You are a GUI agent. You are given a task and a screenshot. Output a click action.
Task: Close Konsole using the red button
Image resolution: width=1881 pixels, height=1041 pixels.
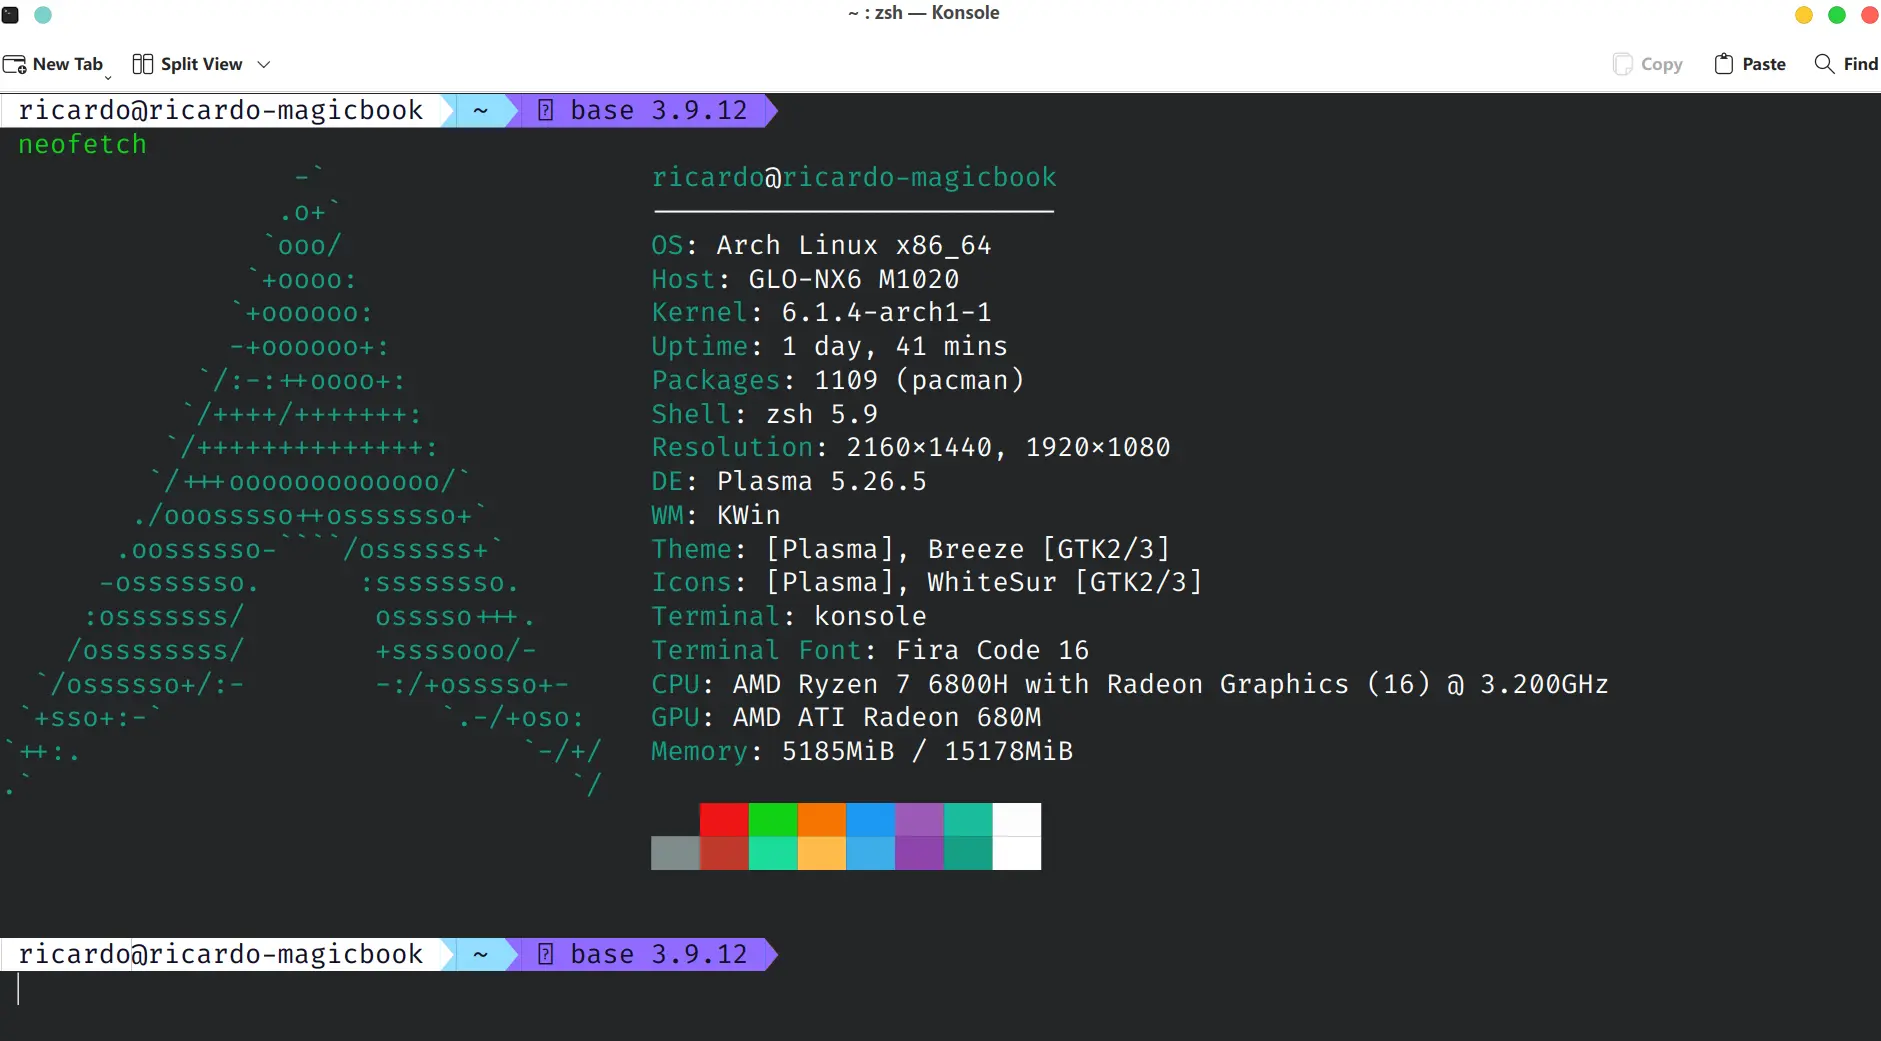click(1869, 15)
